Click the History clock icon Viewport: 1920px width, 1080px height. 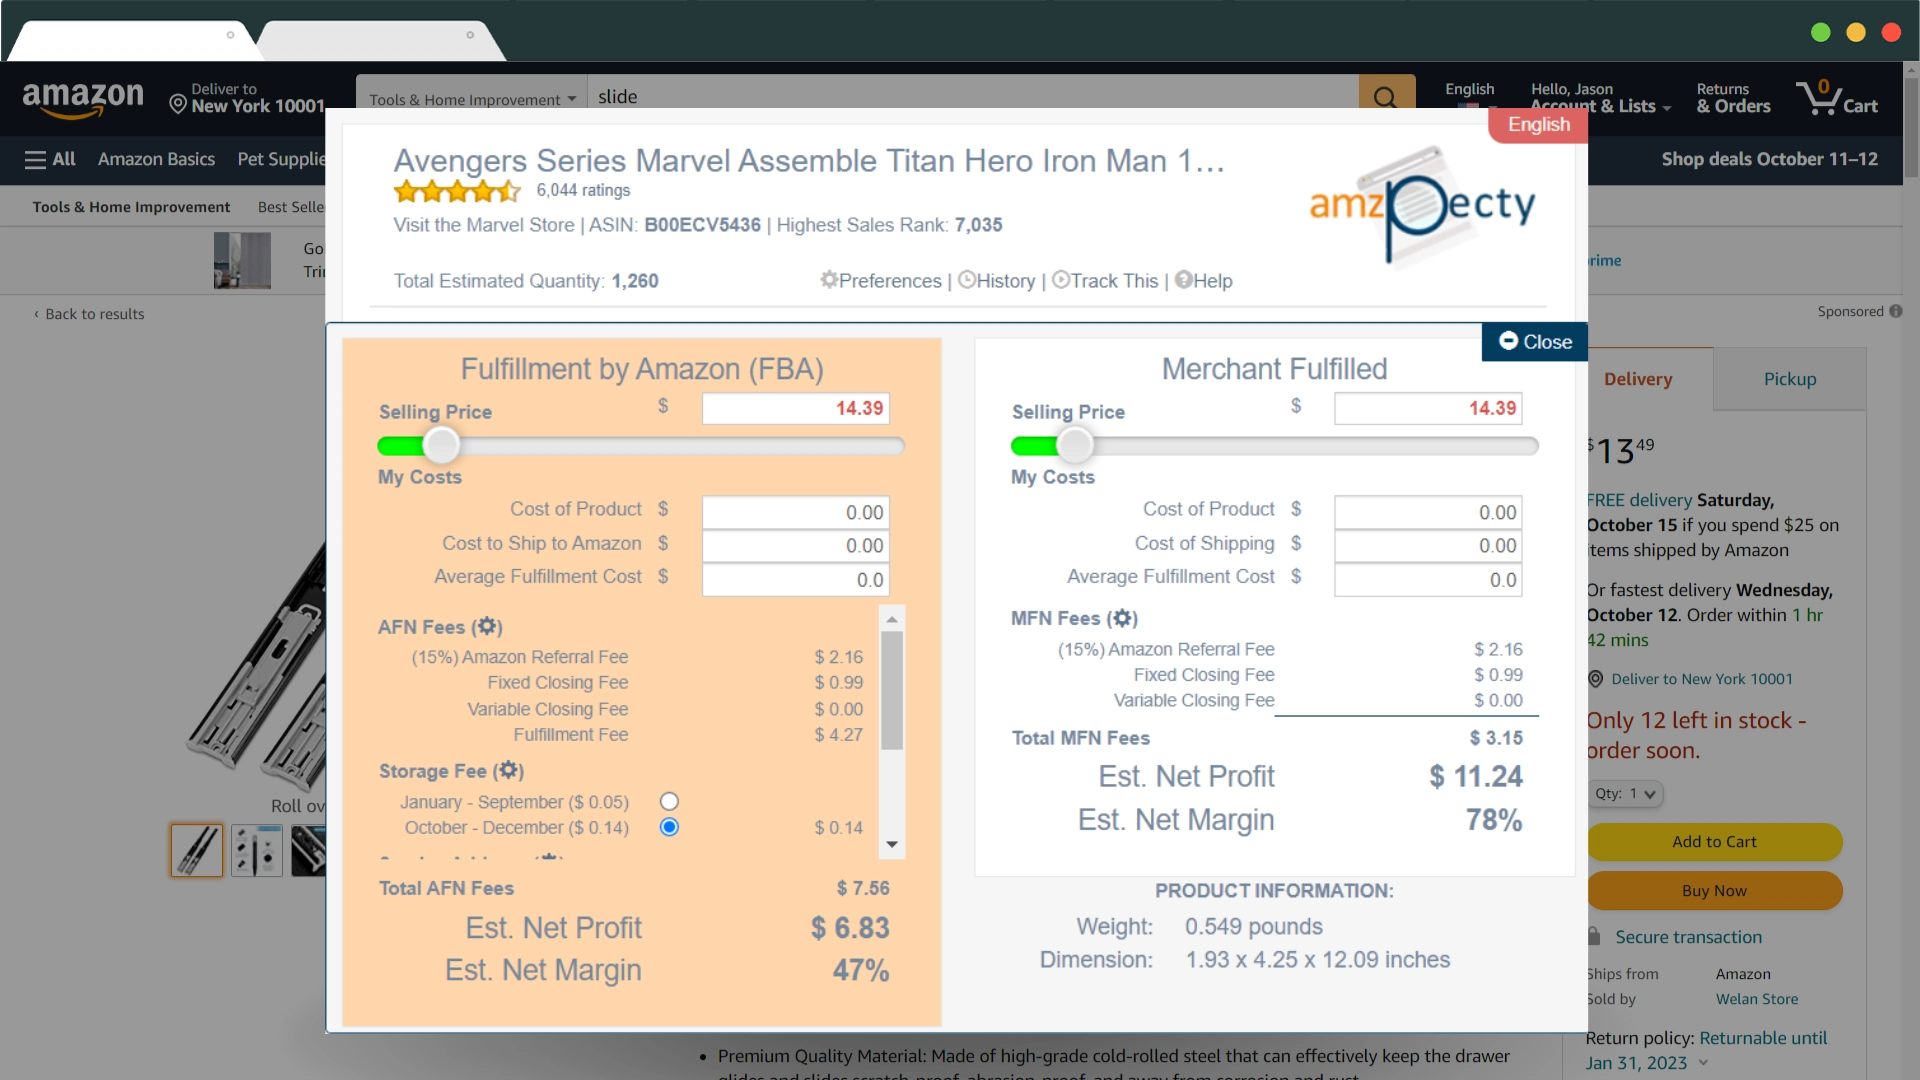[967, 278]
